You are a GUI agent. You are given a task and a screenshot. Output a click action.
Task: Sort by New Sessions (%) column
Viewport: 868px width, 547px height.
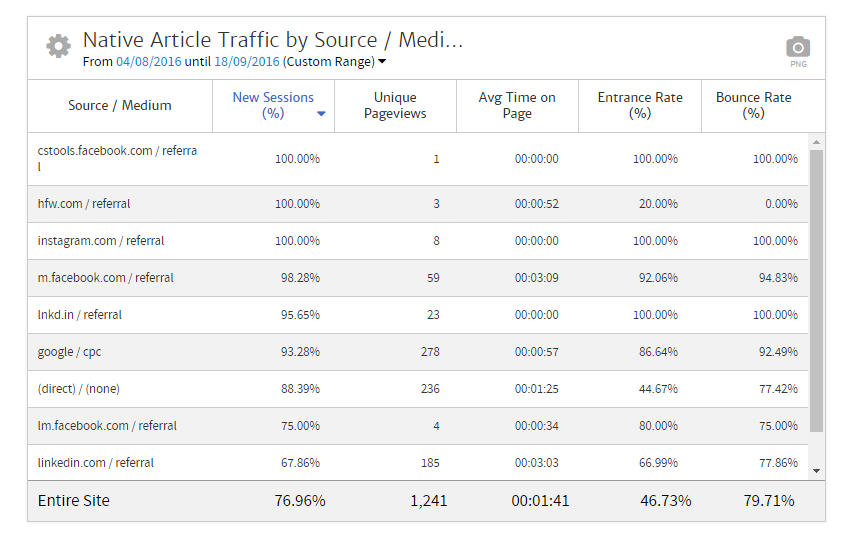click(272, 105)
